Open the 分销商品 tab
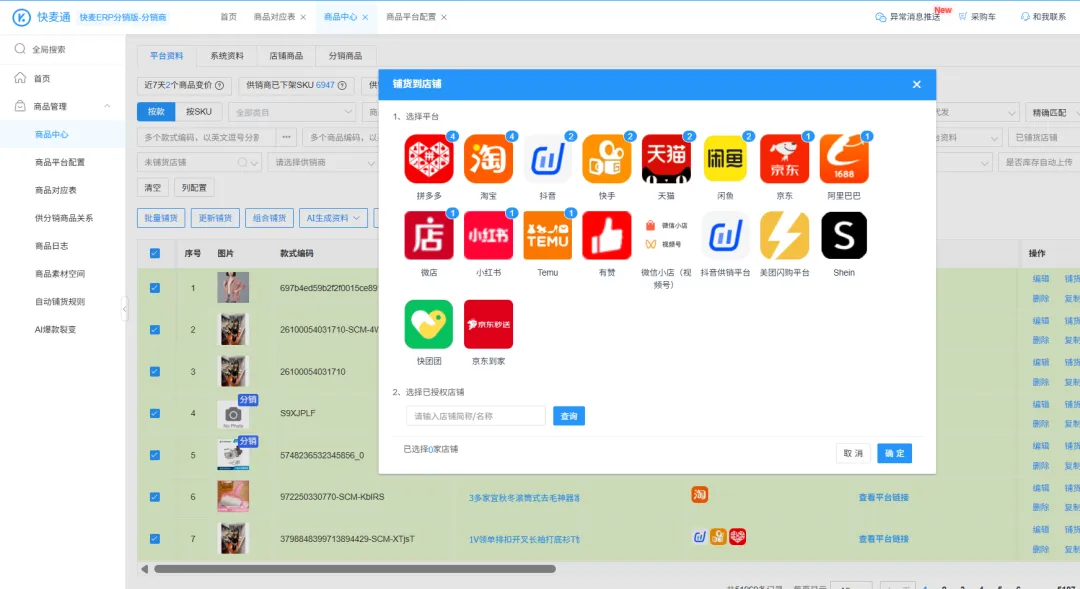 [345, 56]
